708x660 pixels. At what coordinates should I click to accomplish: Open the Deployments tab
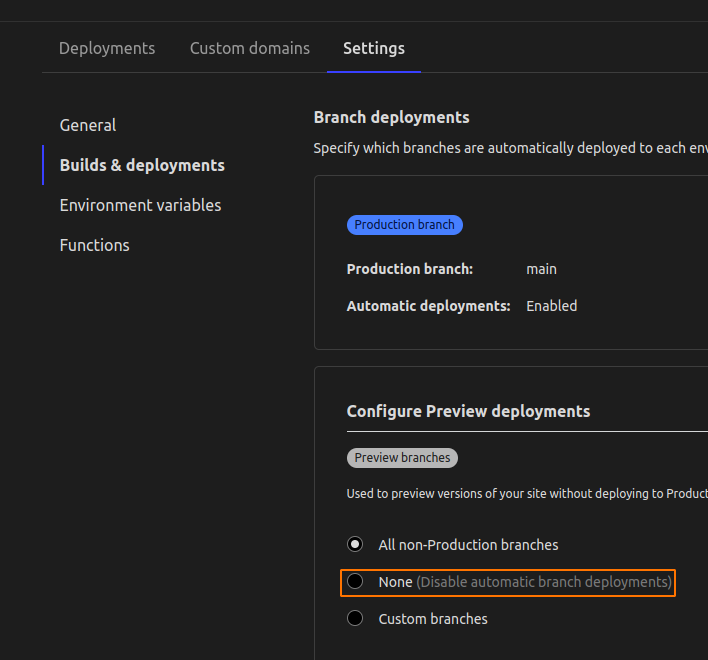point(107,48)
